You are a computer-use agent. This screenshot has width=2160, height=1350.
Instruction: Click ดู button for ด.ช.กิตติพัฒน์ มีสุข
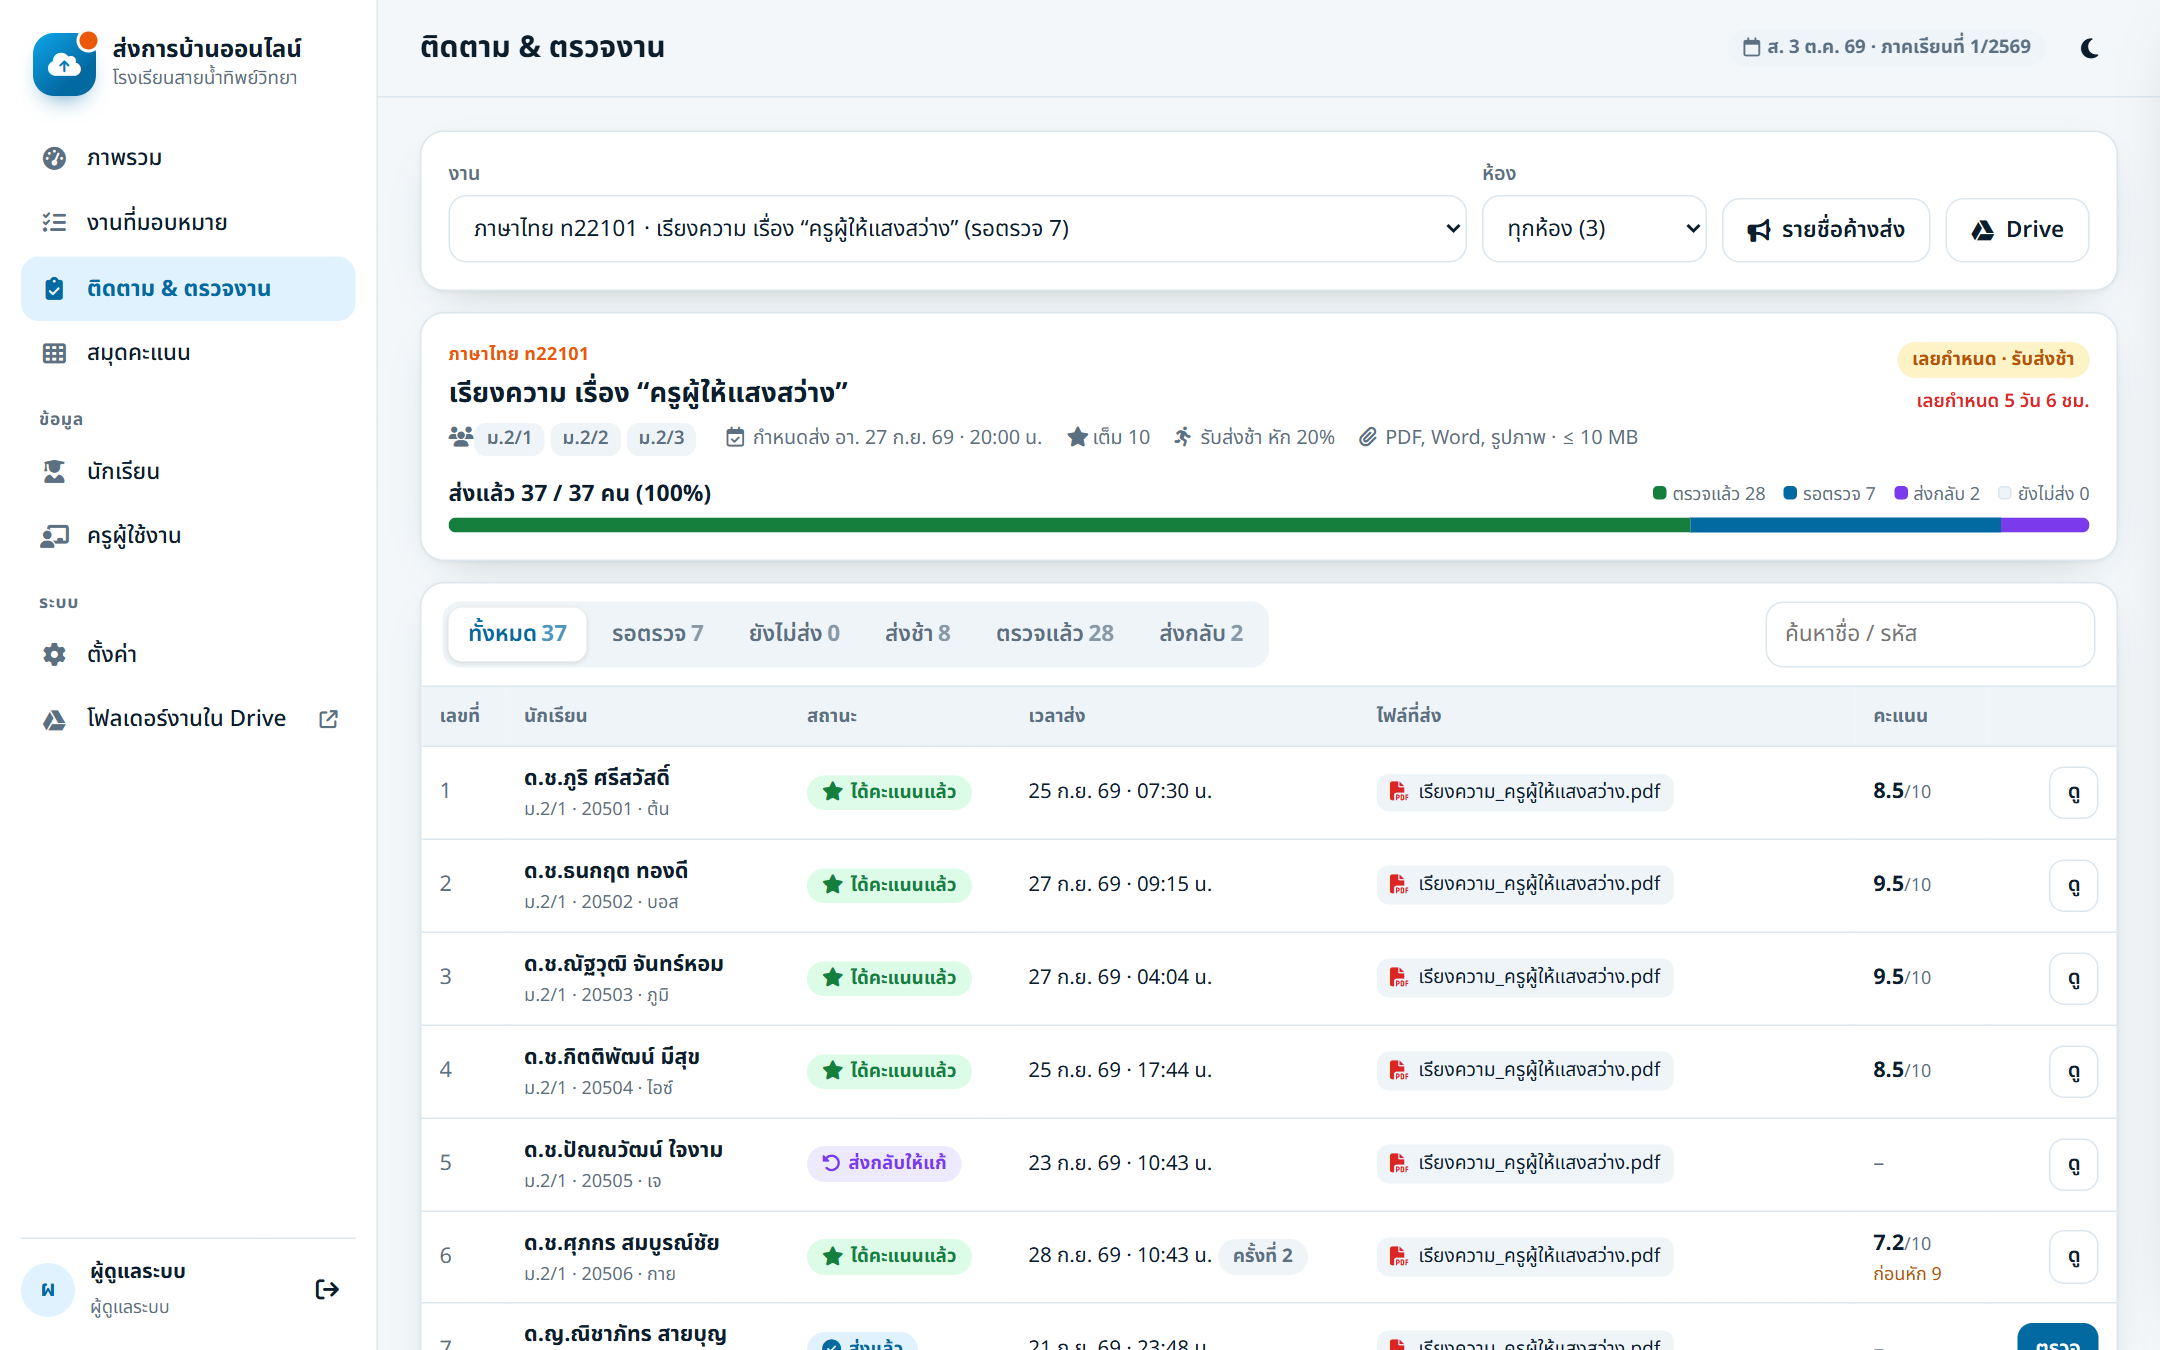(2073, 1072)
